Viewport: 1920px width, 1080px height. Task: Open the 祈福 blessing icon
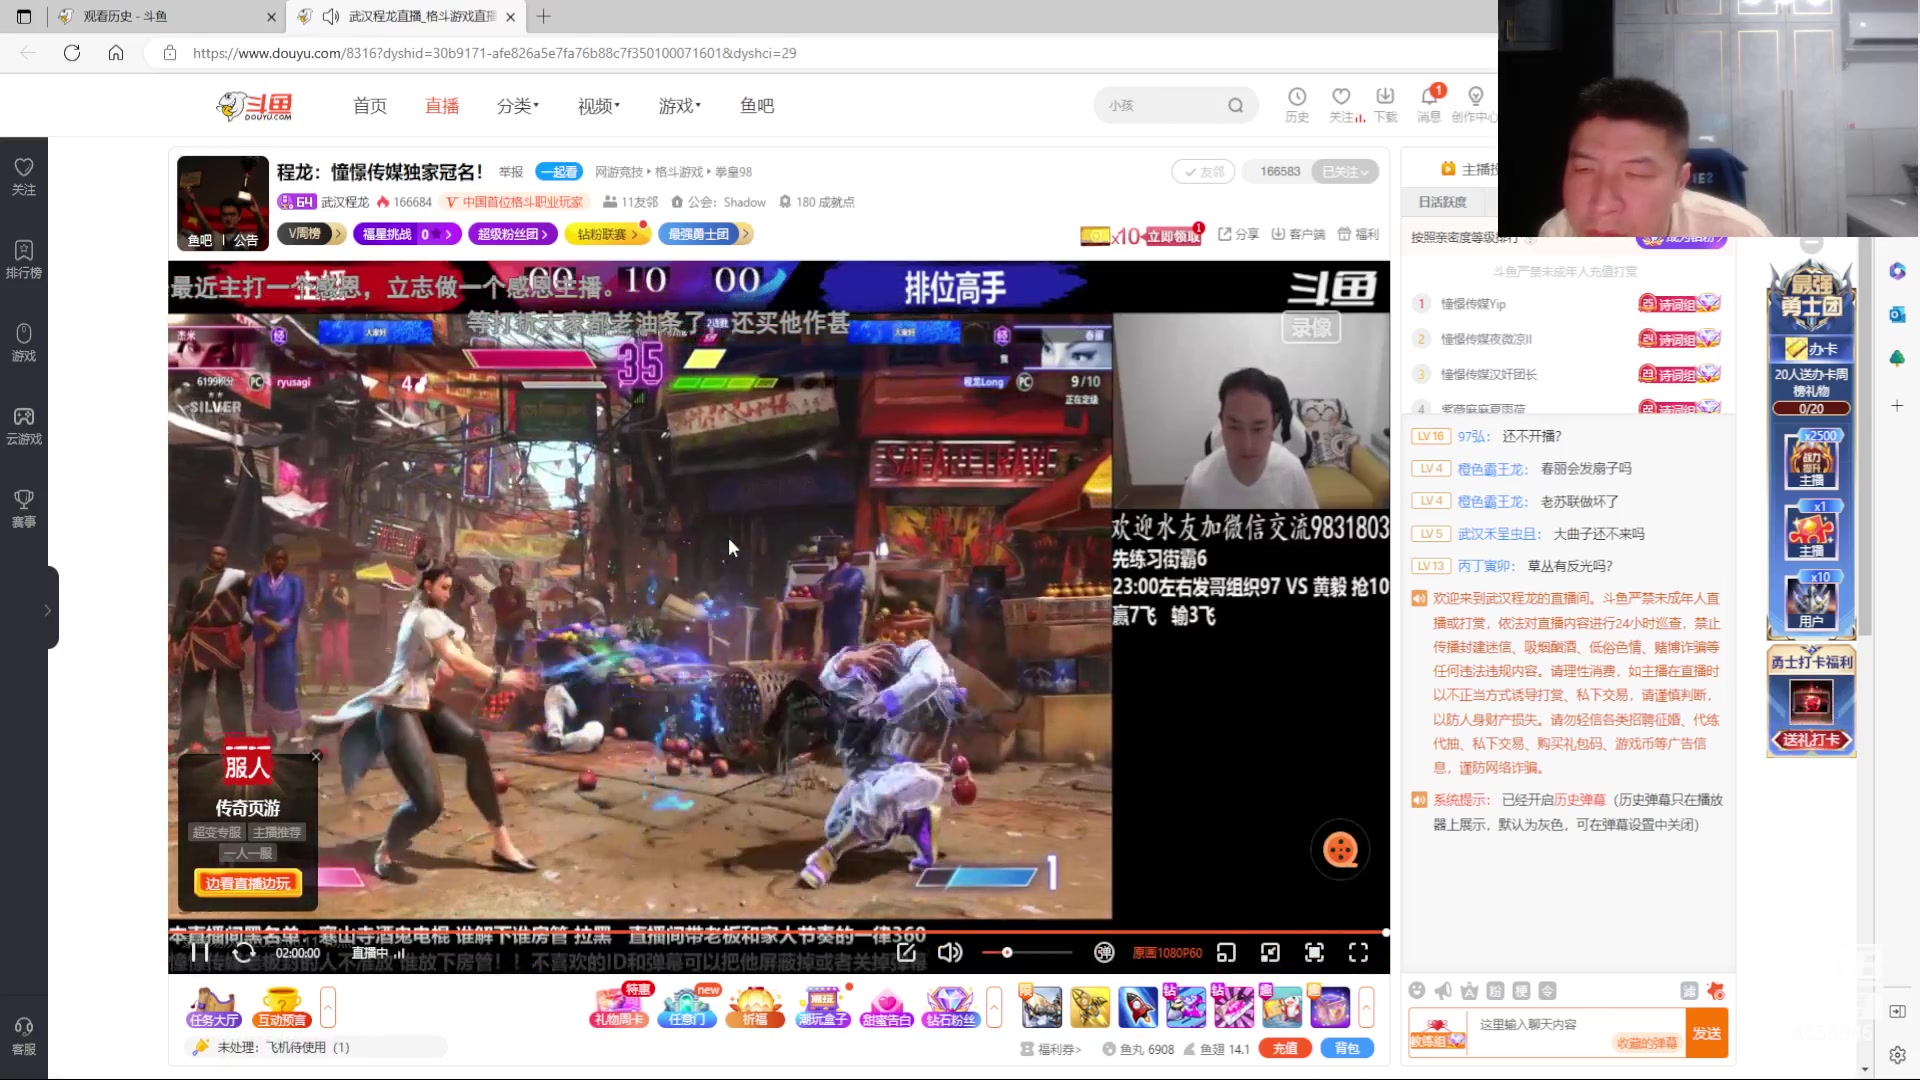coord(755,1008)
